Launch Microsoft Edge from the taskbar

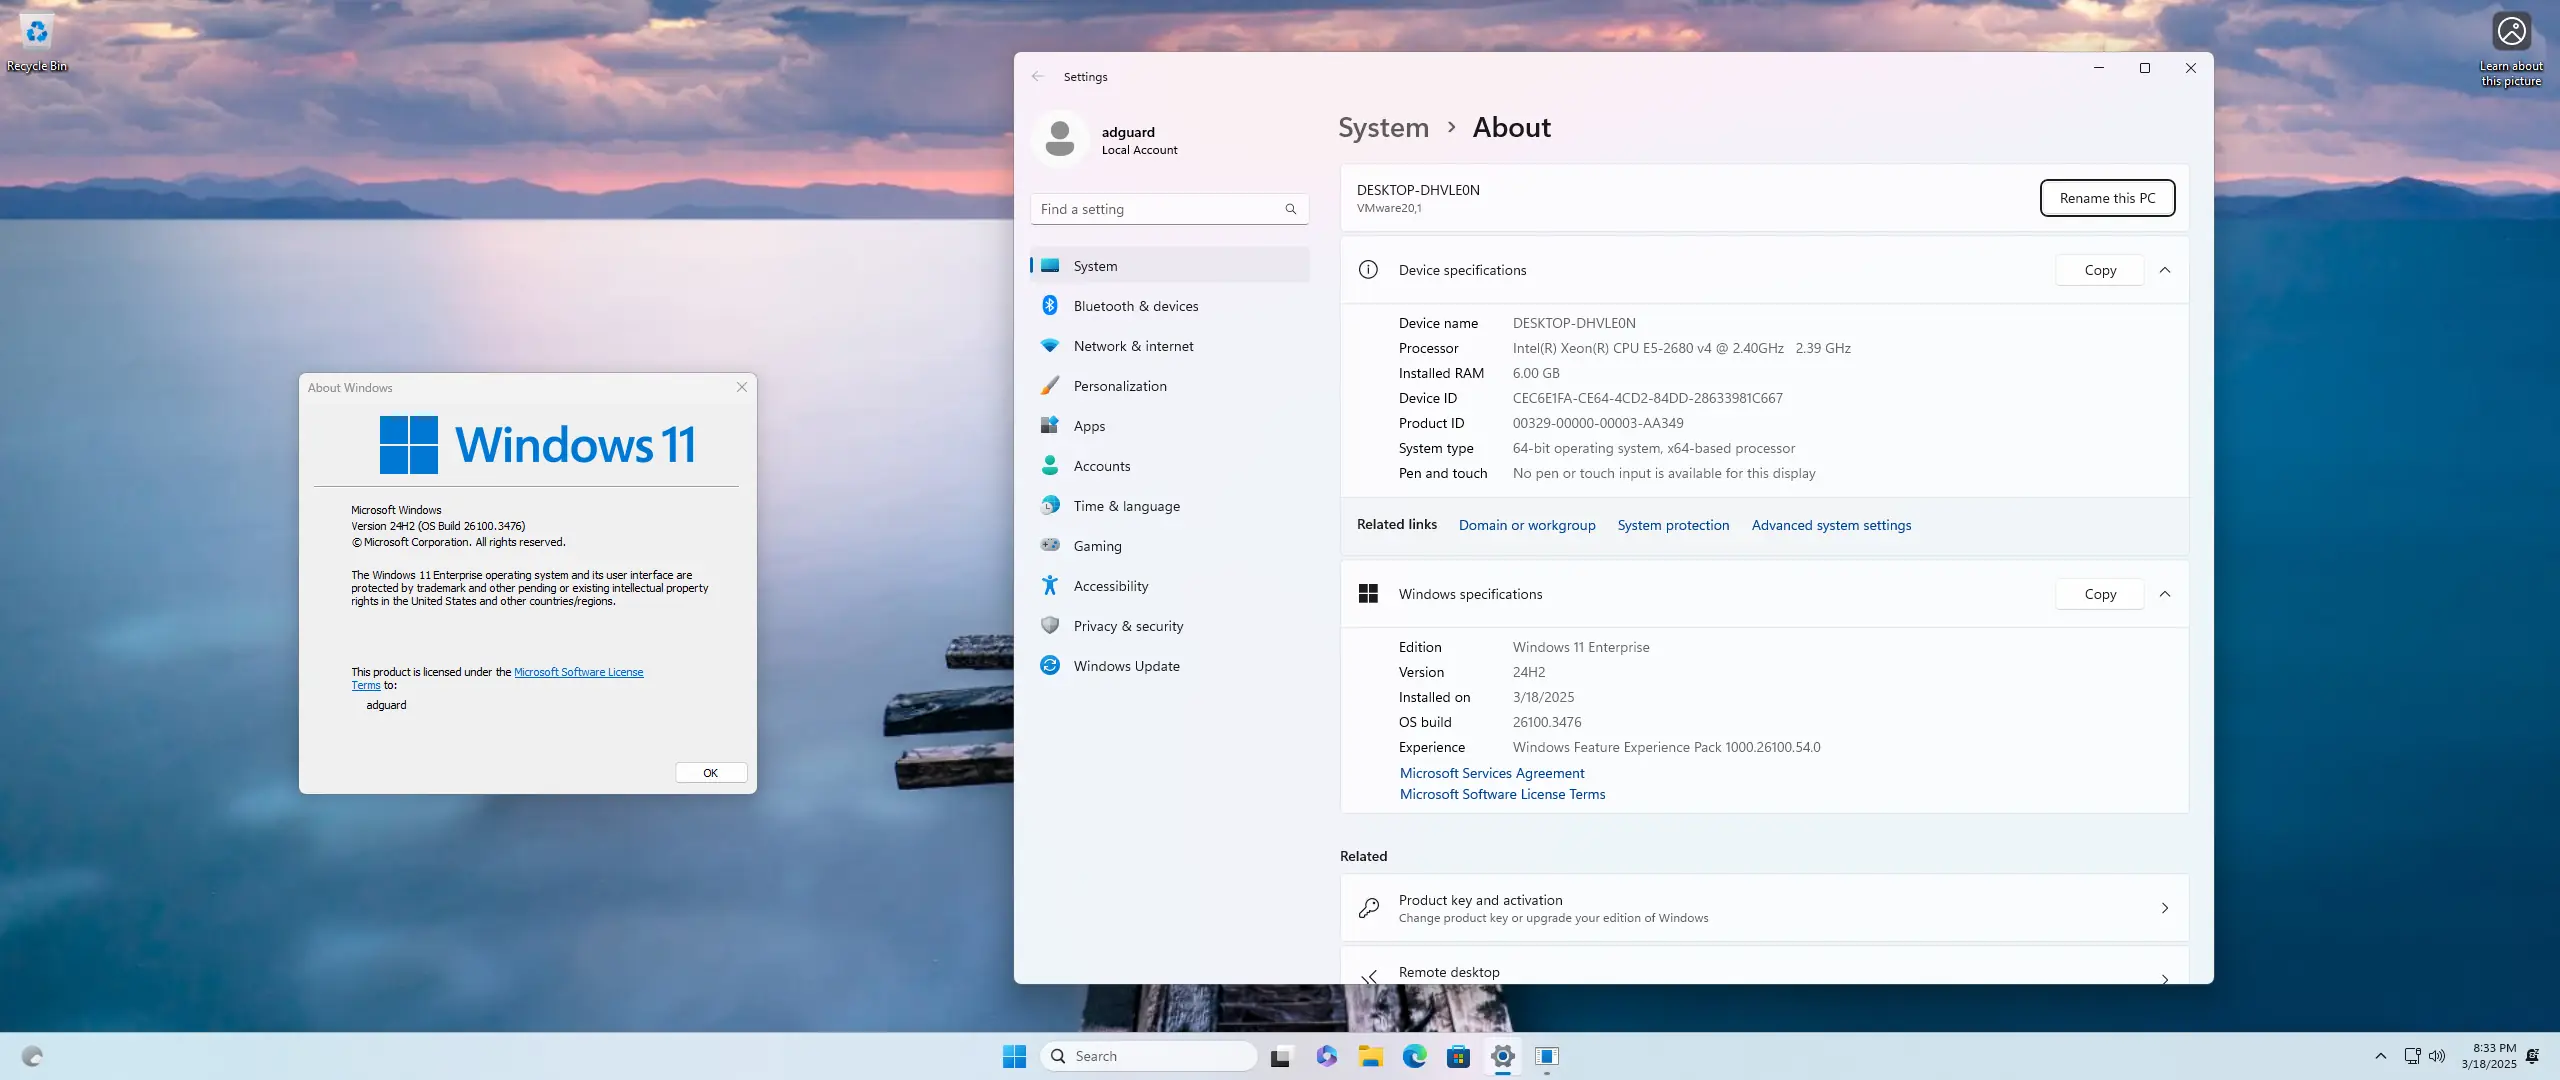click(1414, 1056)
